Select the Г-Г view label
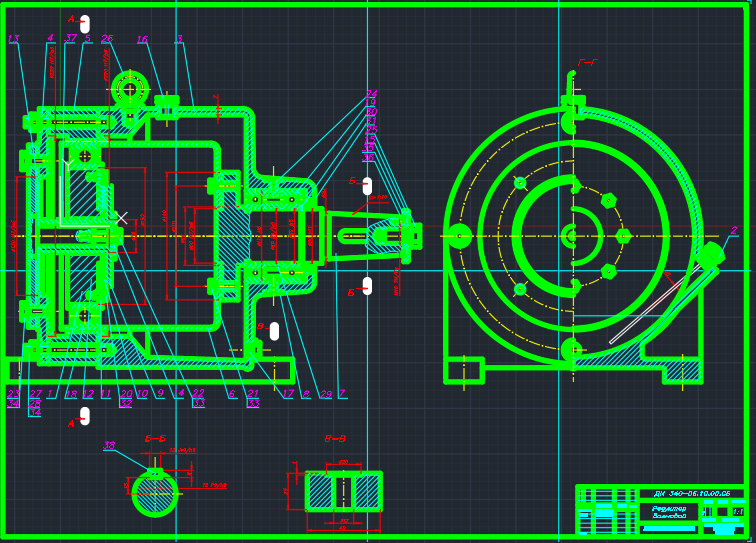The image size is (756, 543). tap(586, 63)
